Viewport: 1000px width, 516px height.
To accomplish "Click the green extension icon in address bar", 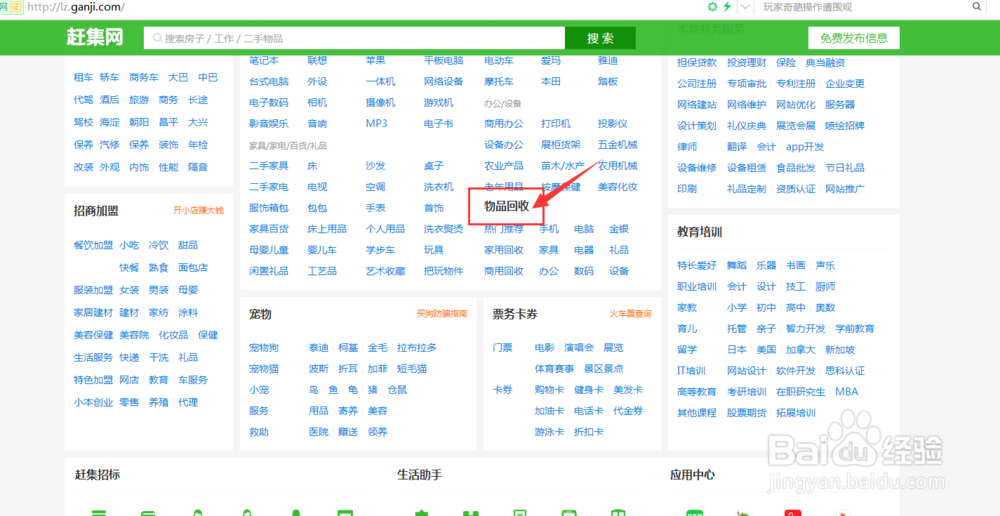I will coord(712,7).
